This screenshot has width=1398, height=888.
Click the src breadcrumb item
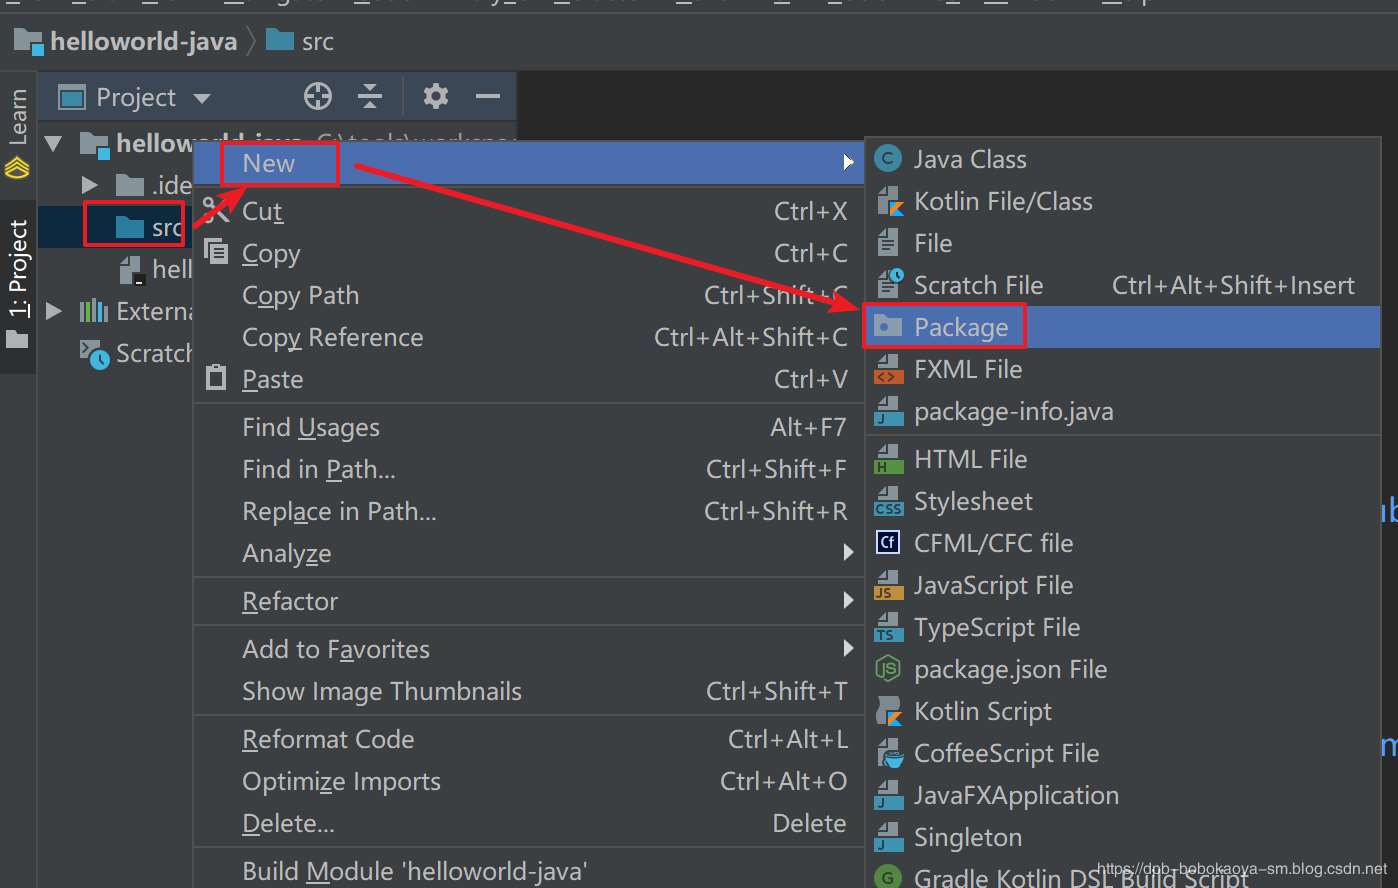point(317,41)
